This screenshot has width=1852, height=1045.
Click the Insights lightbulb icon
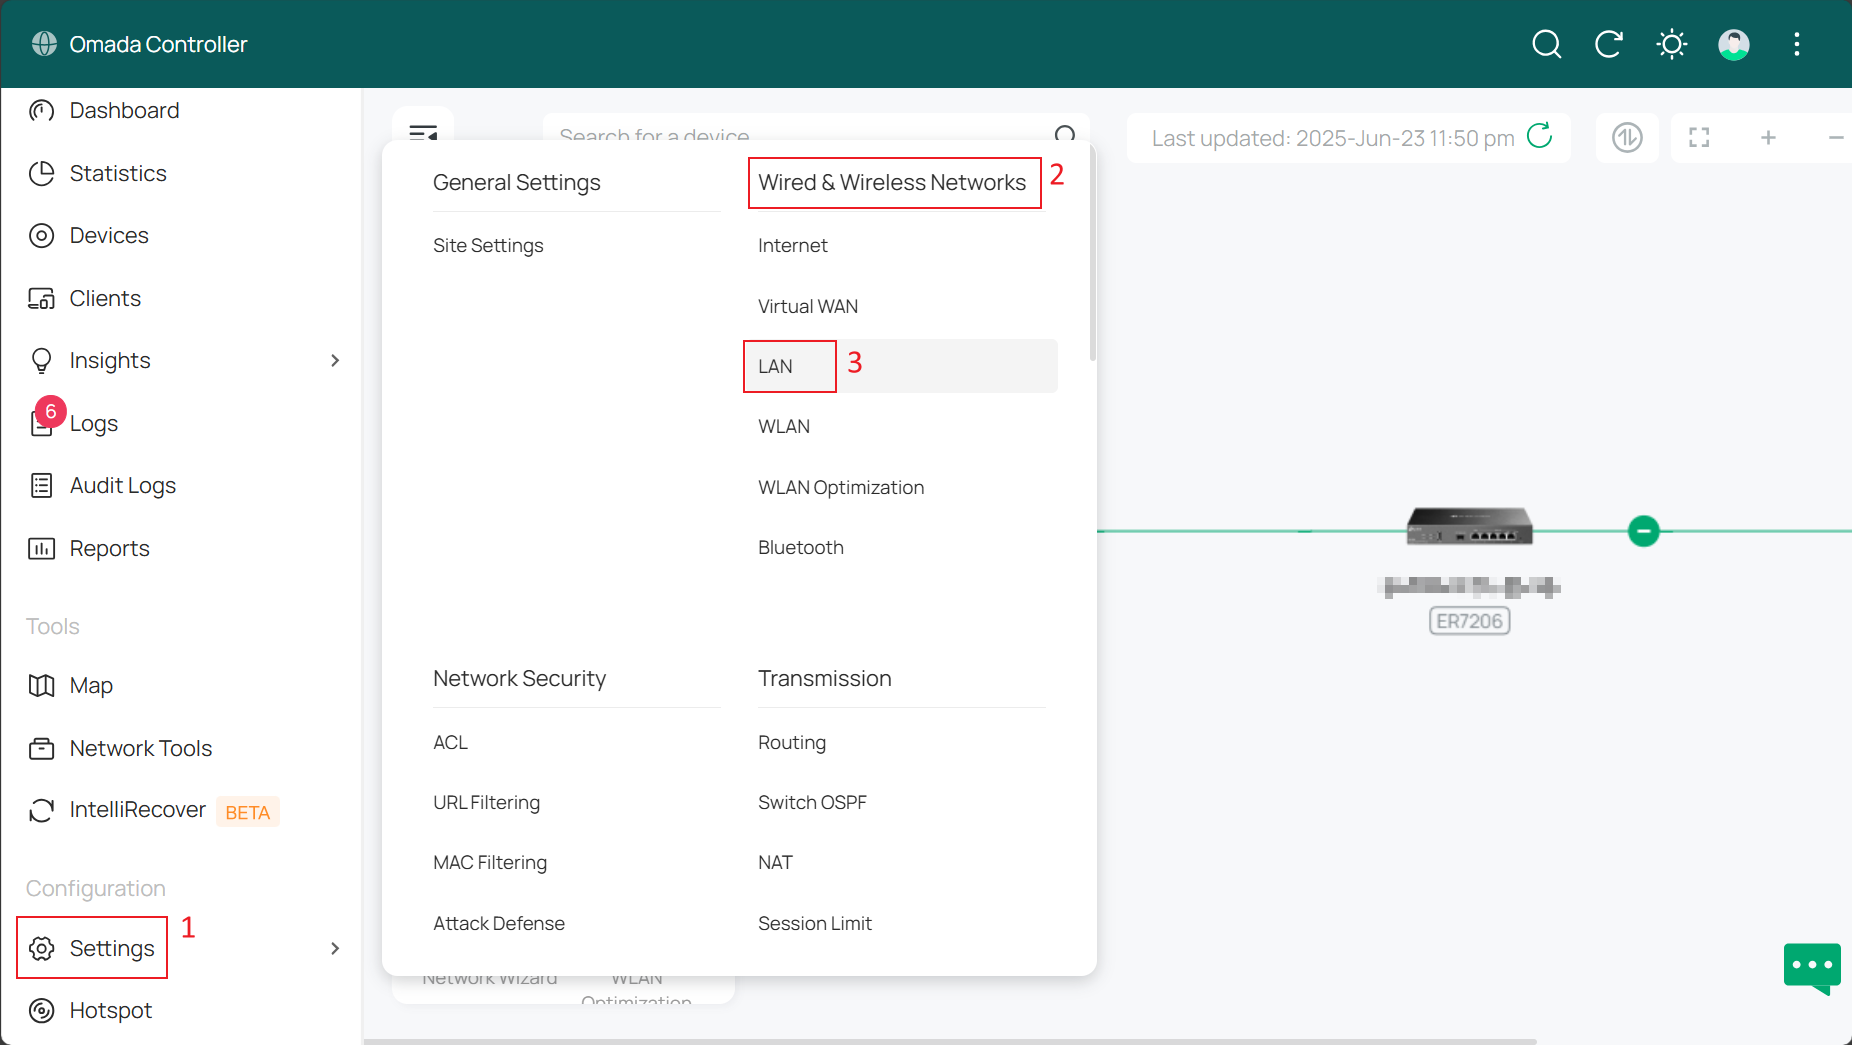41,360
